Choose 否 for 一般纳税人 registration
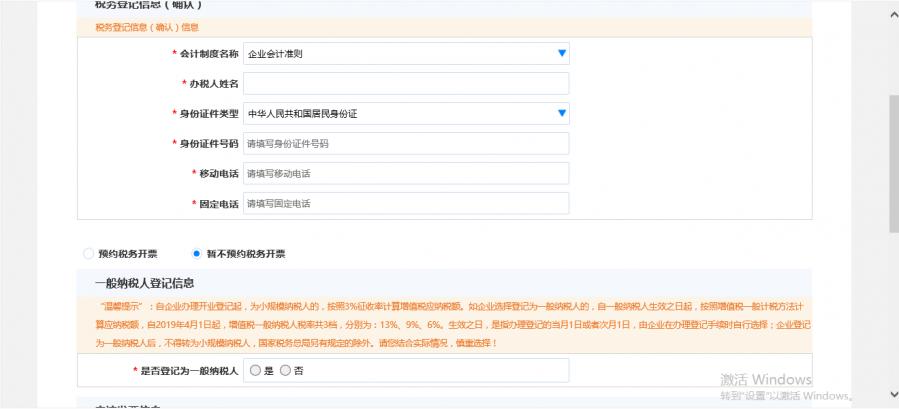This screenshot has height=409, width=899. (x=285, y=371)
